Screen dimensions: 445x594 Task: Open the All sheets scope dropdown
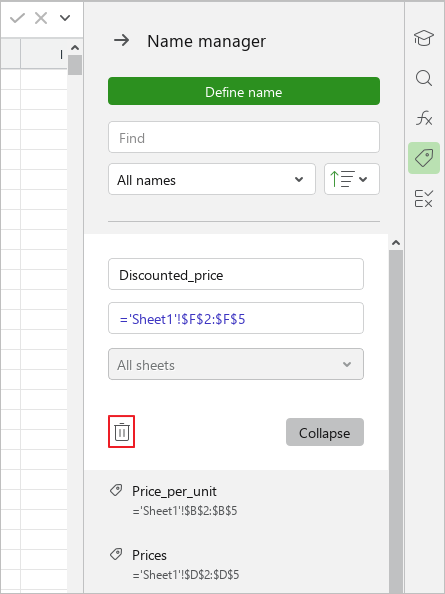point(236,364)
